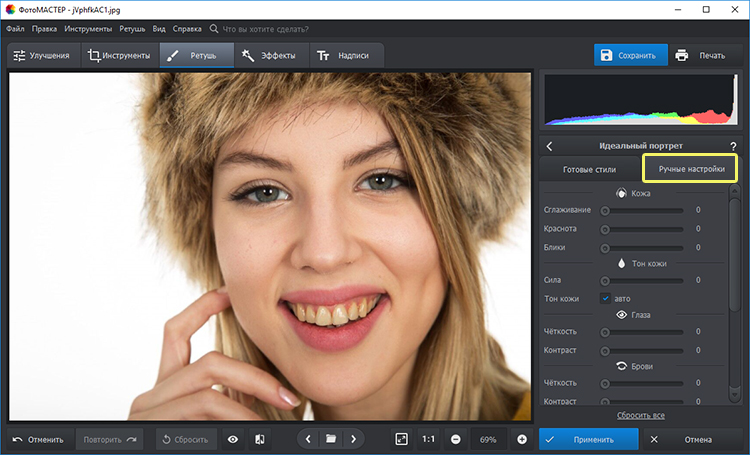750x455 pixels.
Task: Toggle the eye preview of original
Action: coord(233,439)
